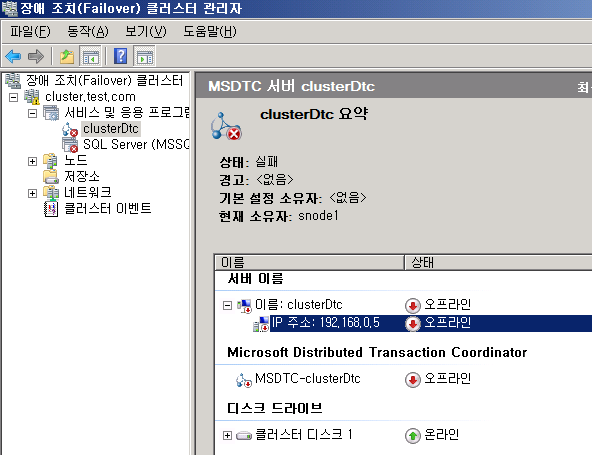Select the 클러스터 이벤트 tree item
Image resolution: width=592 pixels, height=455 pixels.
pos(107,208)
